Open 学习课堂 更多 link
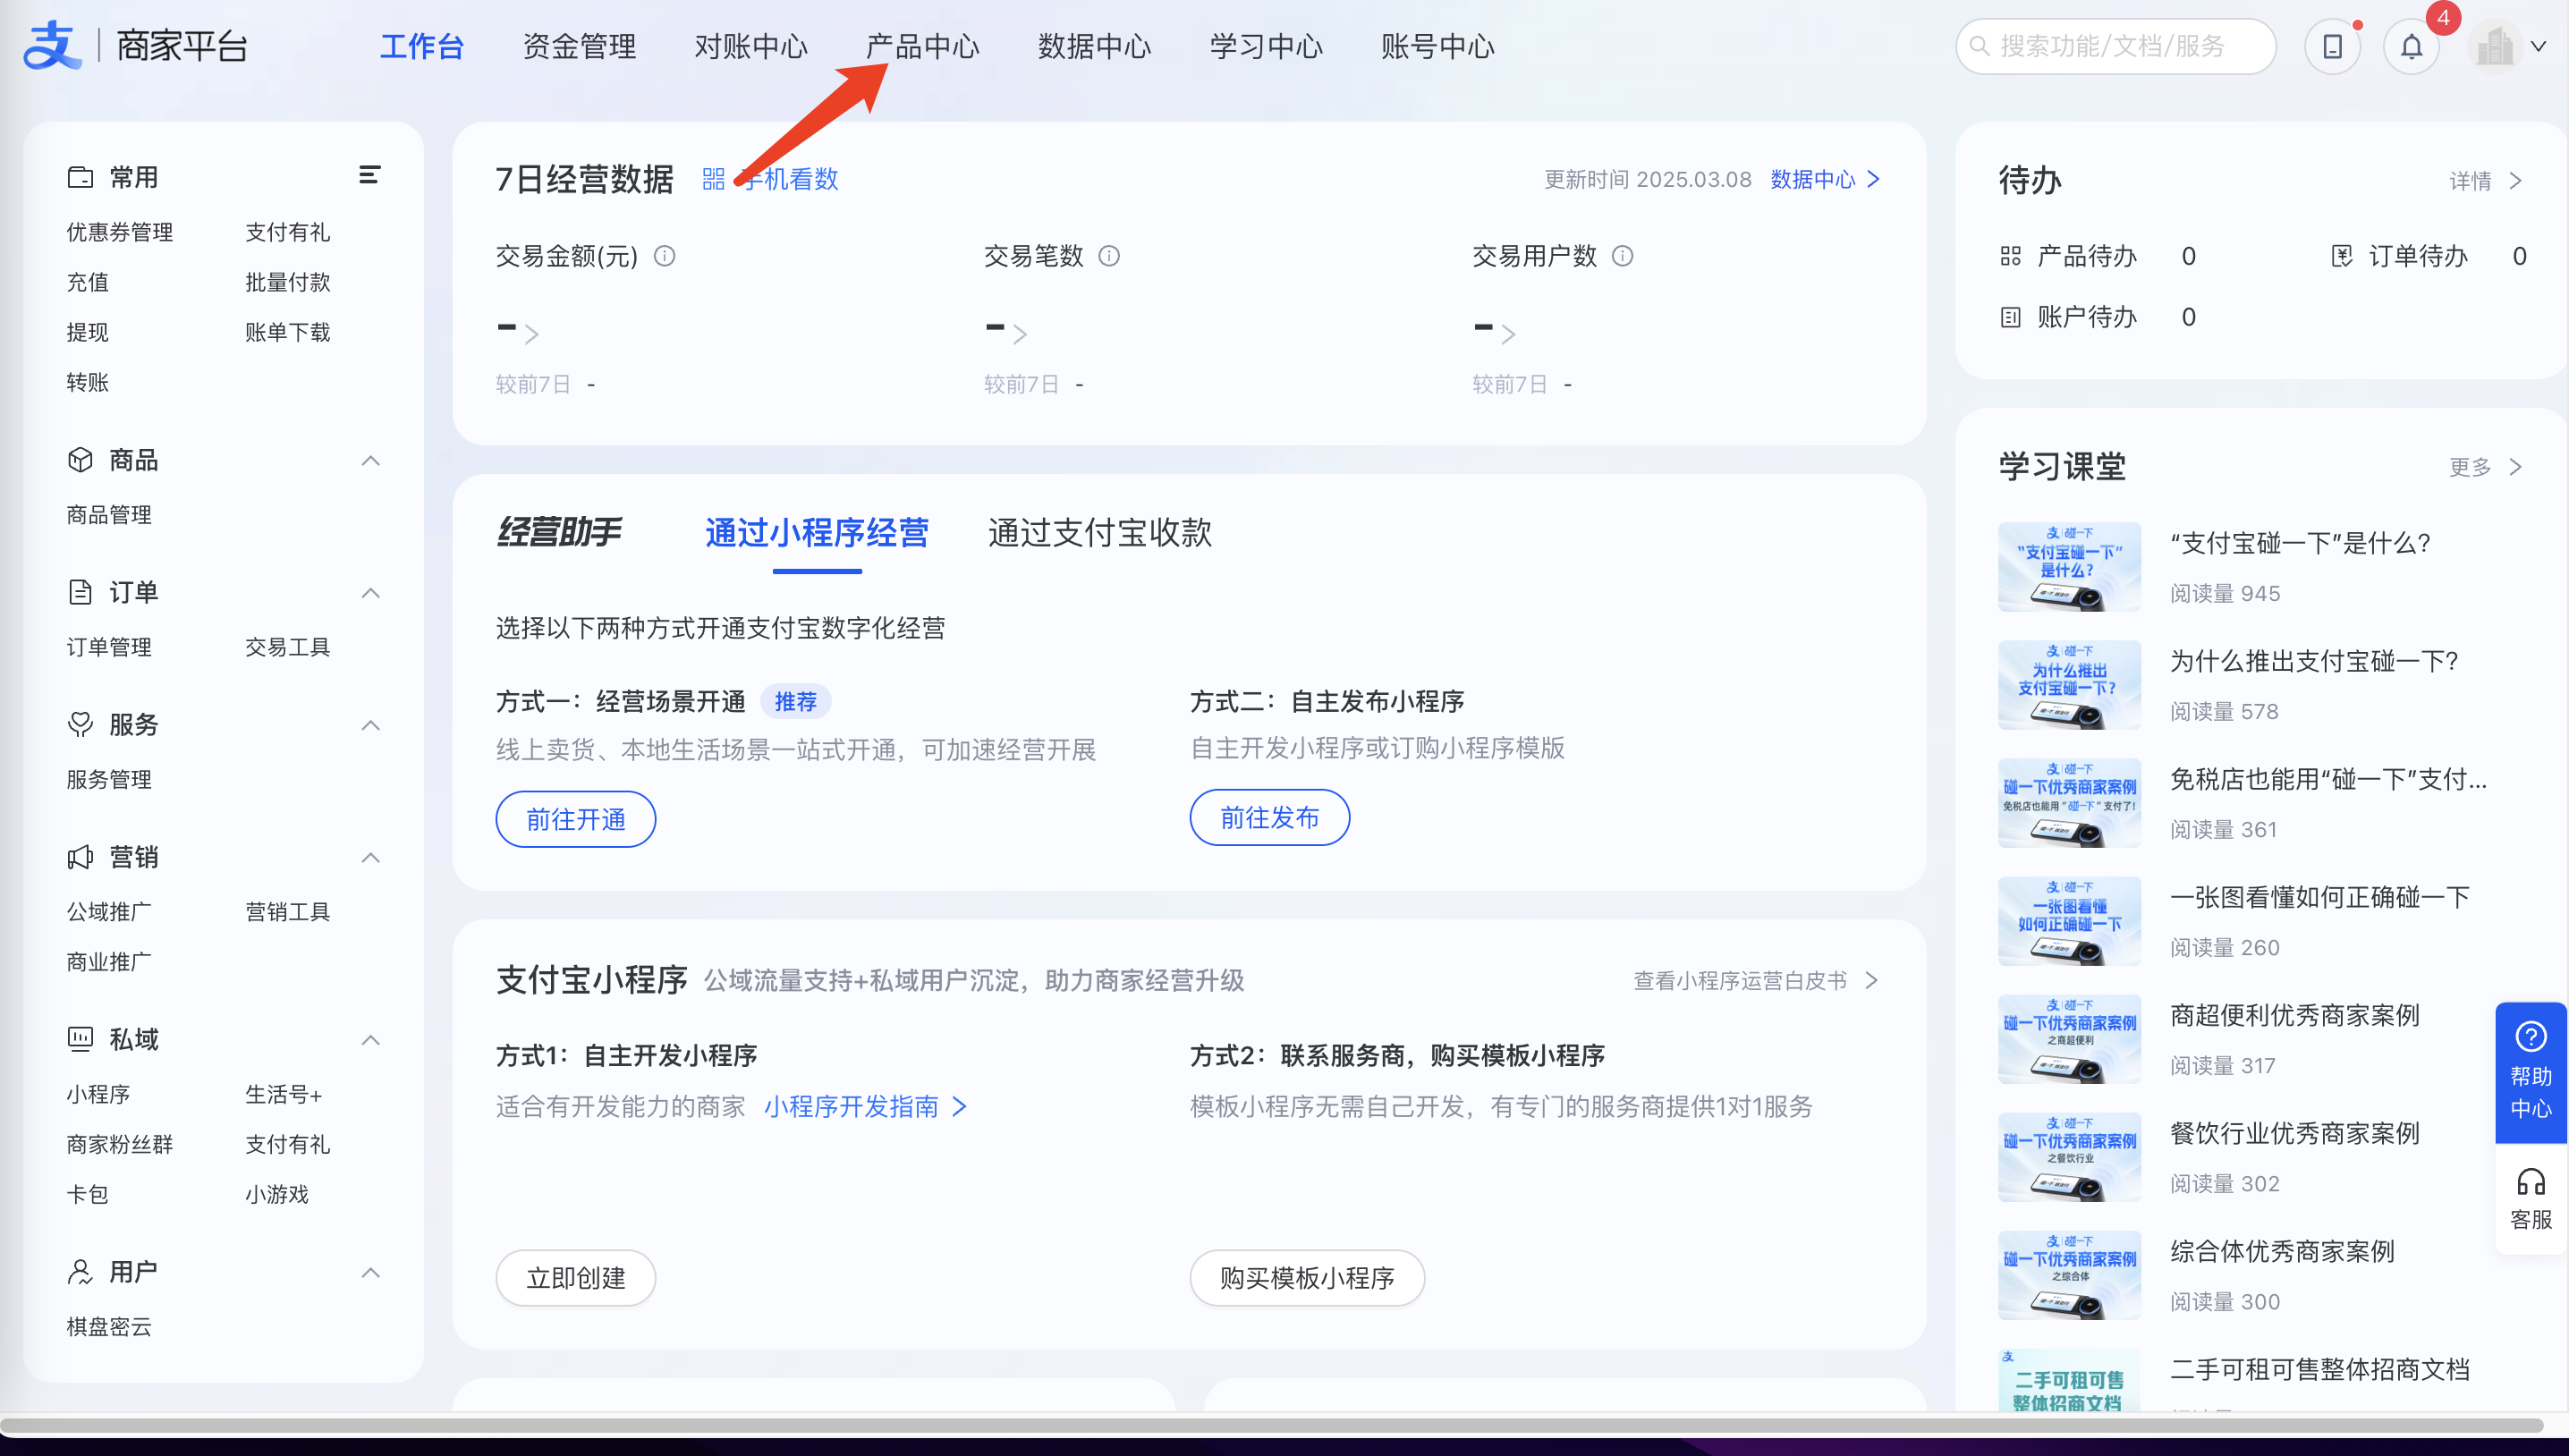Image resolution: width=2569 pixels, height=1456 pixels. point(2486,467)
